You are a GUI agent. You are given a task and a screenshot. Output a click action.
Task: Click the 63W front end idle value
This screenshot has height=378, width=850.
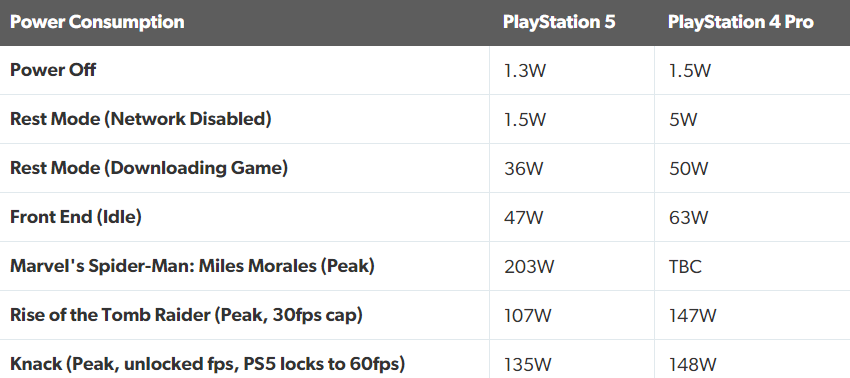click(x=688, y=218)
